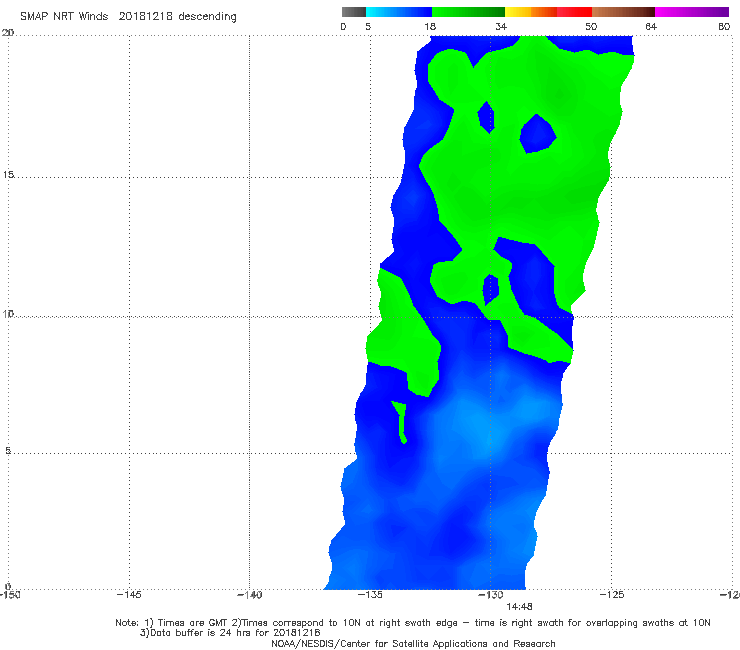Click the longitude axis label -150
Screen dimensions: 740x650
pos(9,594)
